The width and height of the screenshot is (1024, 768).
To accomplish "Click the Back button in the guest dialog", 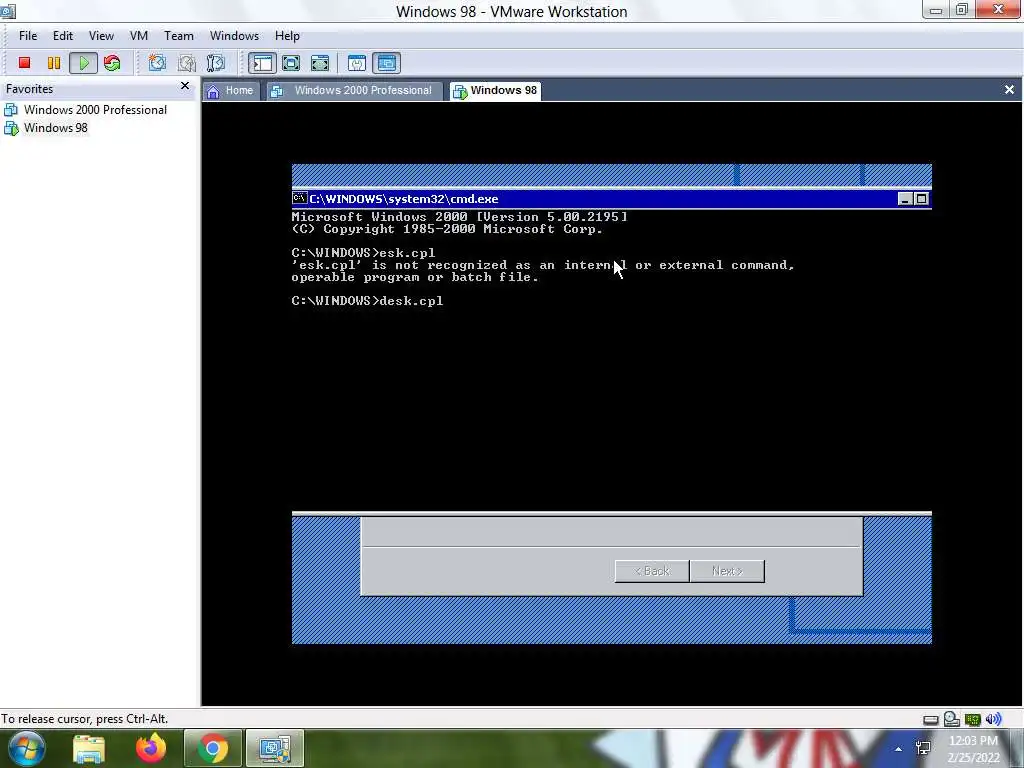I will coord(652,571).
